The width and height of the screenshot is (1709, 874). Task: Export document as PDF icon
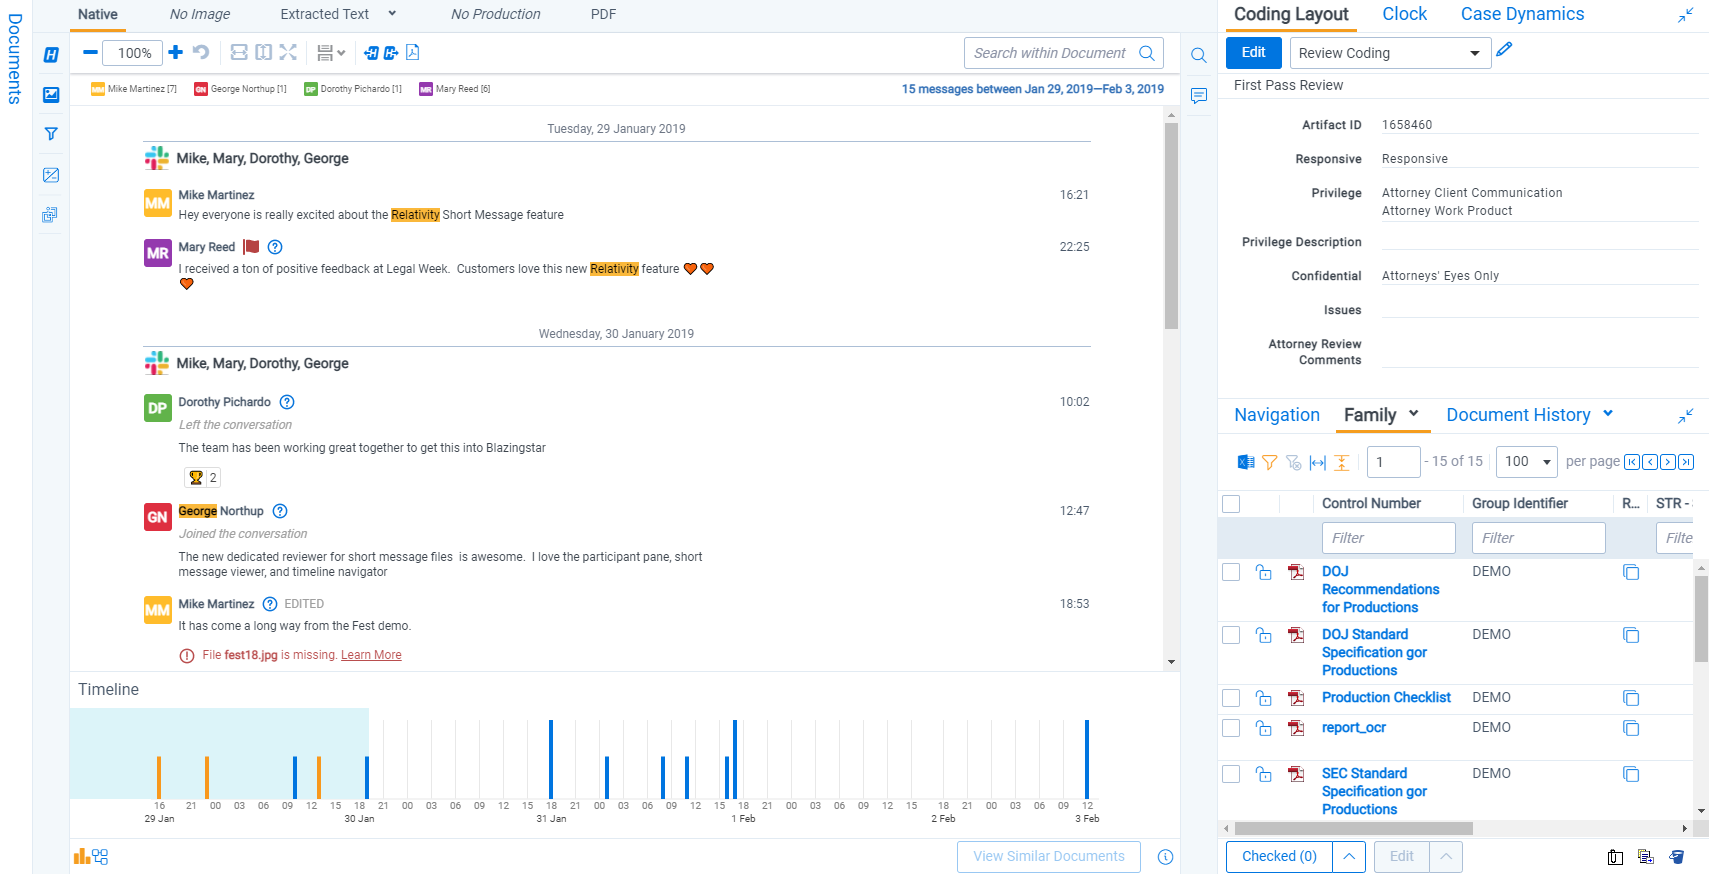412,52
